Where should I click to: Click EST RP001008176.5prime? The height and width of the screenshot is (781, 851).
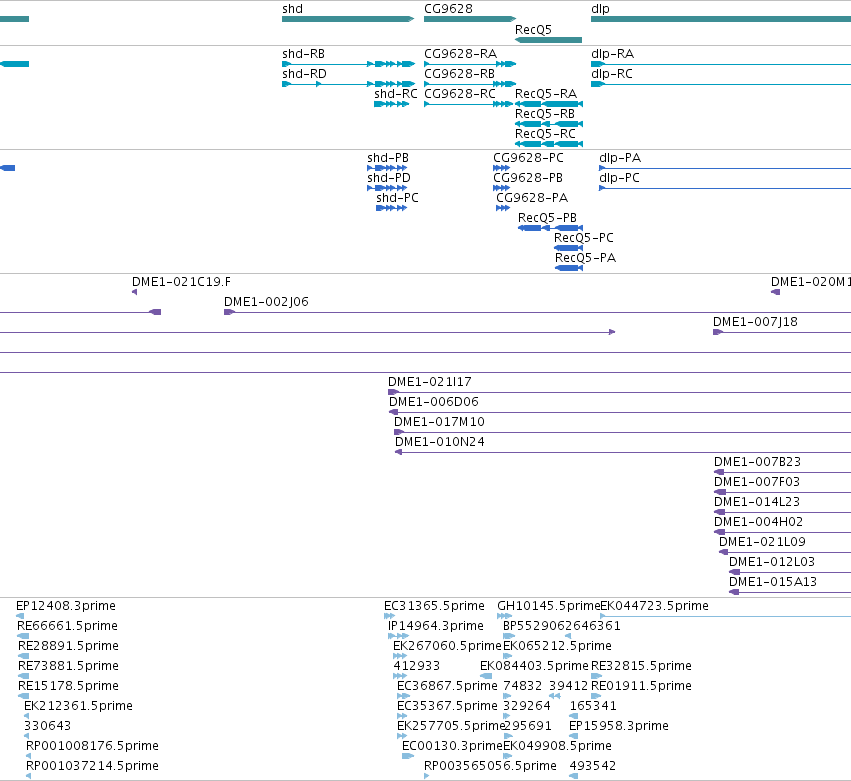29,756
